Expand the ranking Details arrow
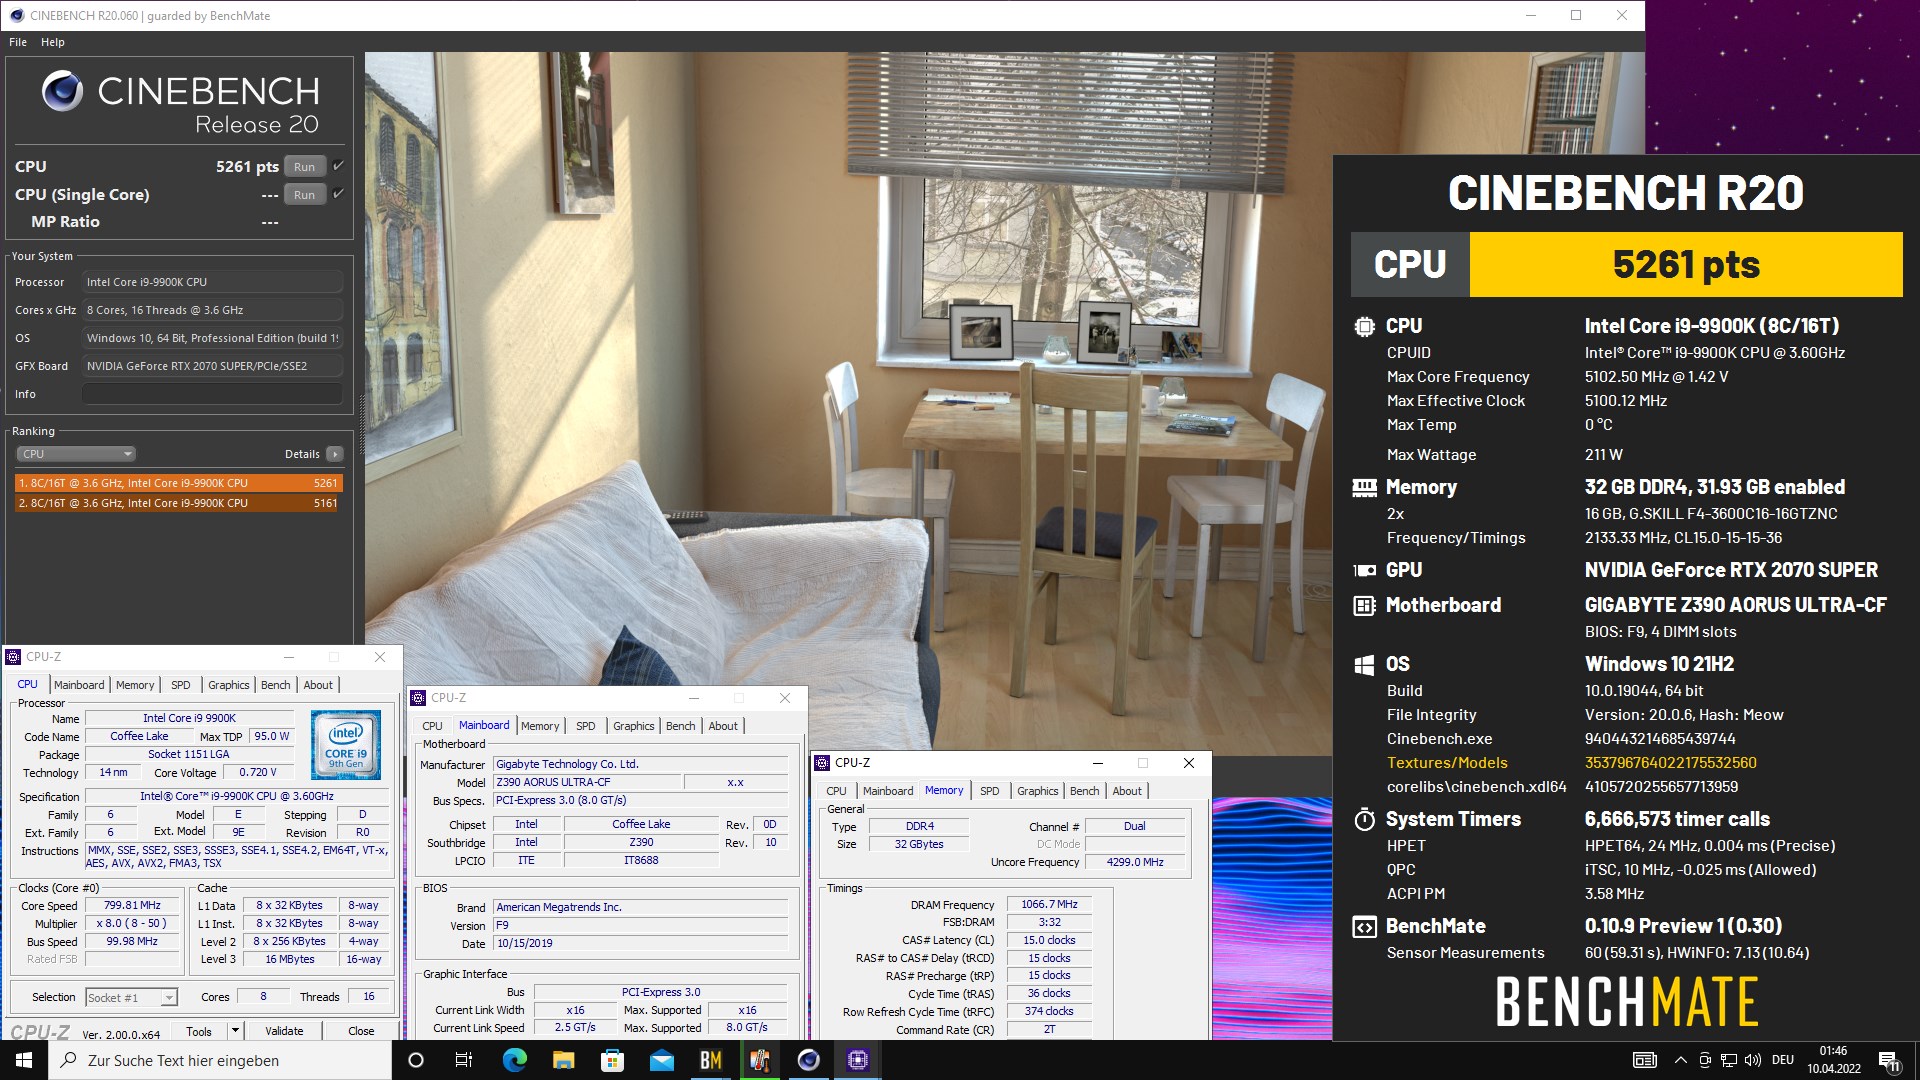 (x=335, y=454)
